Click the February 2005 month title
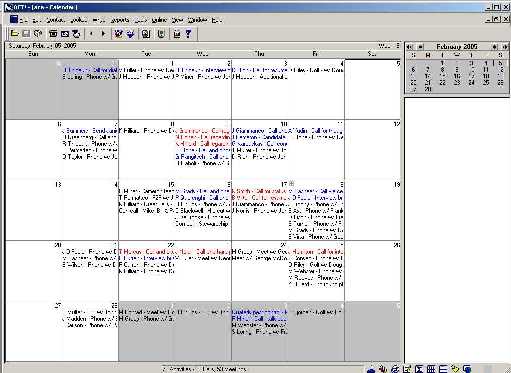 point(457,47)
